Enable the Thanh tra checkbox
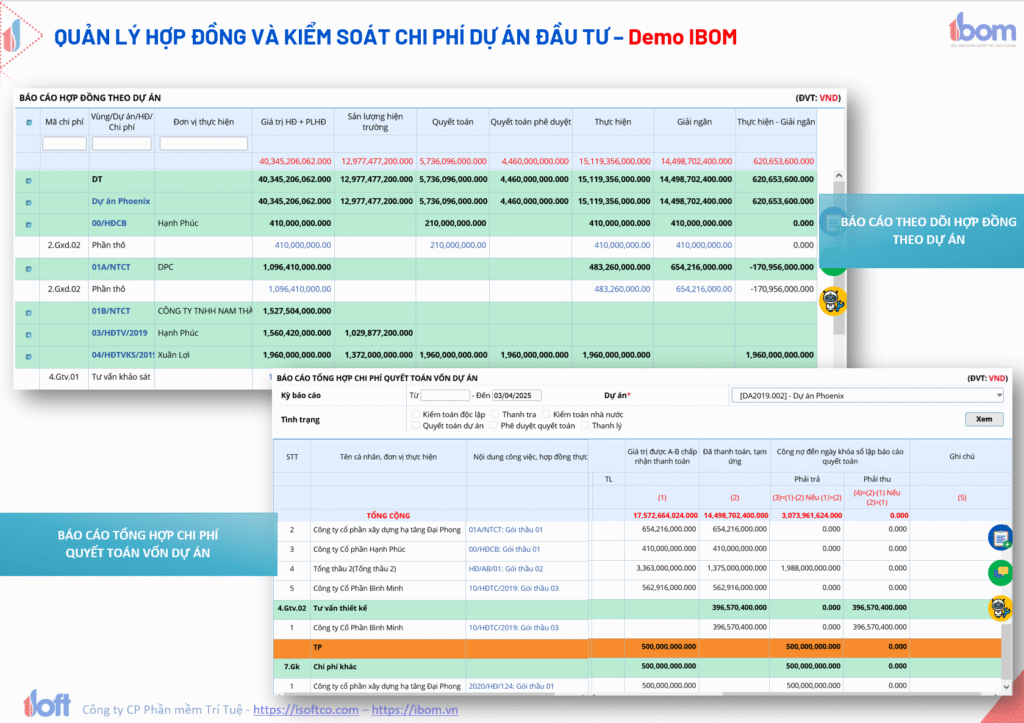This screenshot has height=723, width=1024. tap(494, 413)
